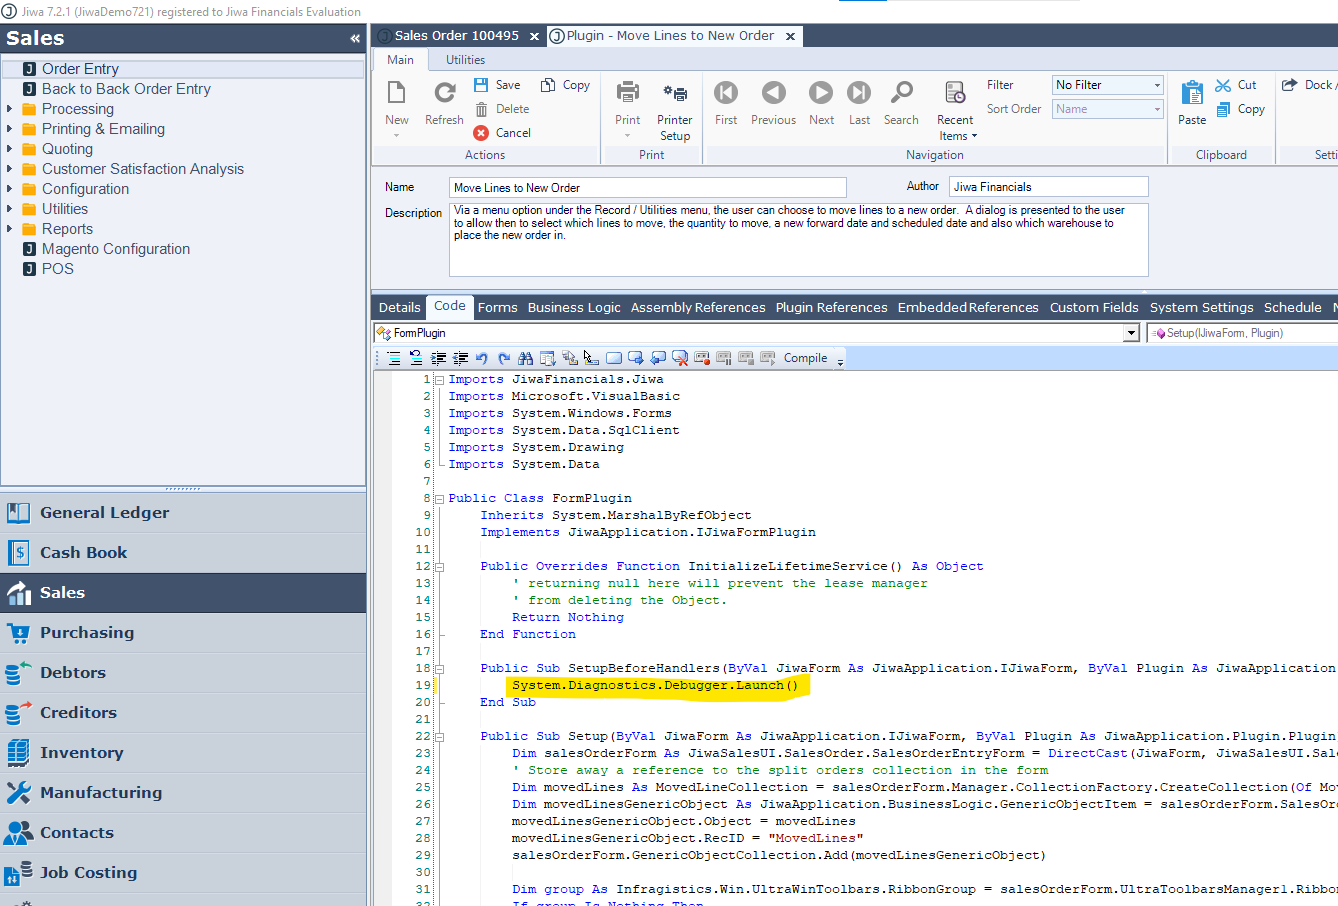
Task: Click the Search magnifier icon
Action: (x=901, y=93)
